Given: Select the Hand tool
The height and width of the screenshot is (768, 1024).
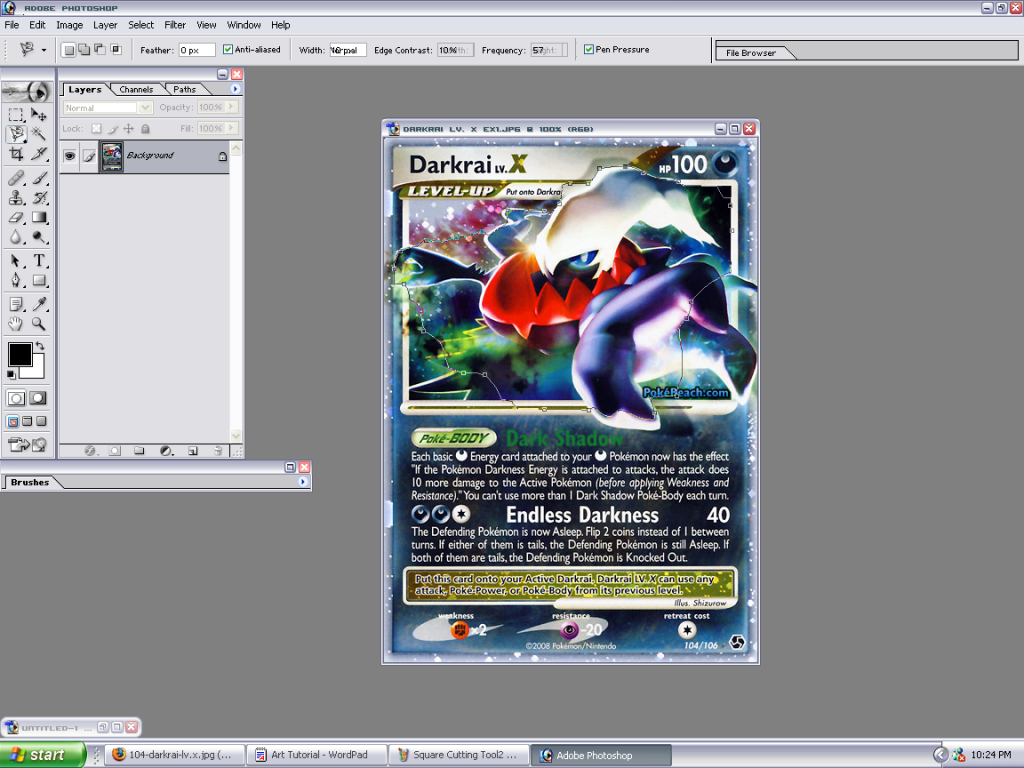Looking at the screenshot, I should [16, 323].
